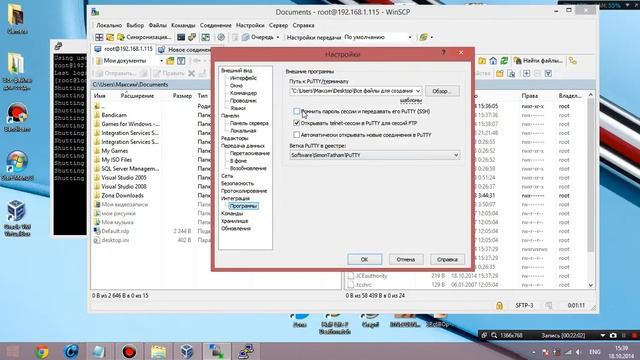Select Интеграция in settings tree

click(235, 198)
